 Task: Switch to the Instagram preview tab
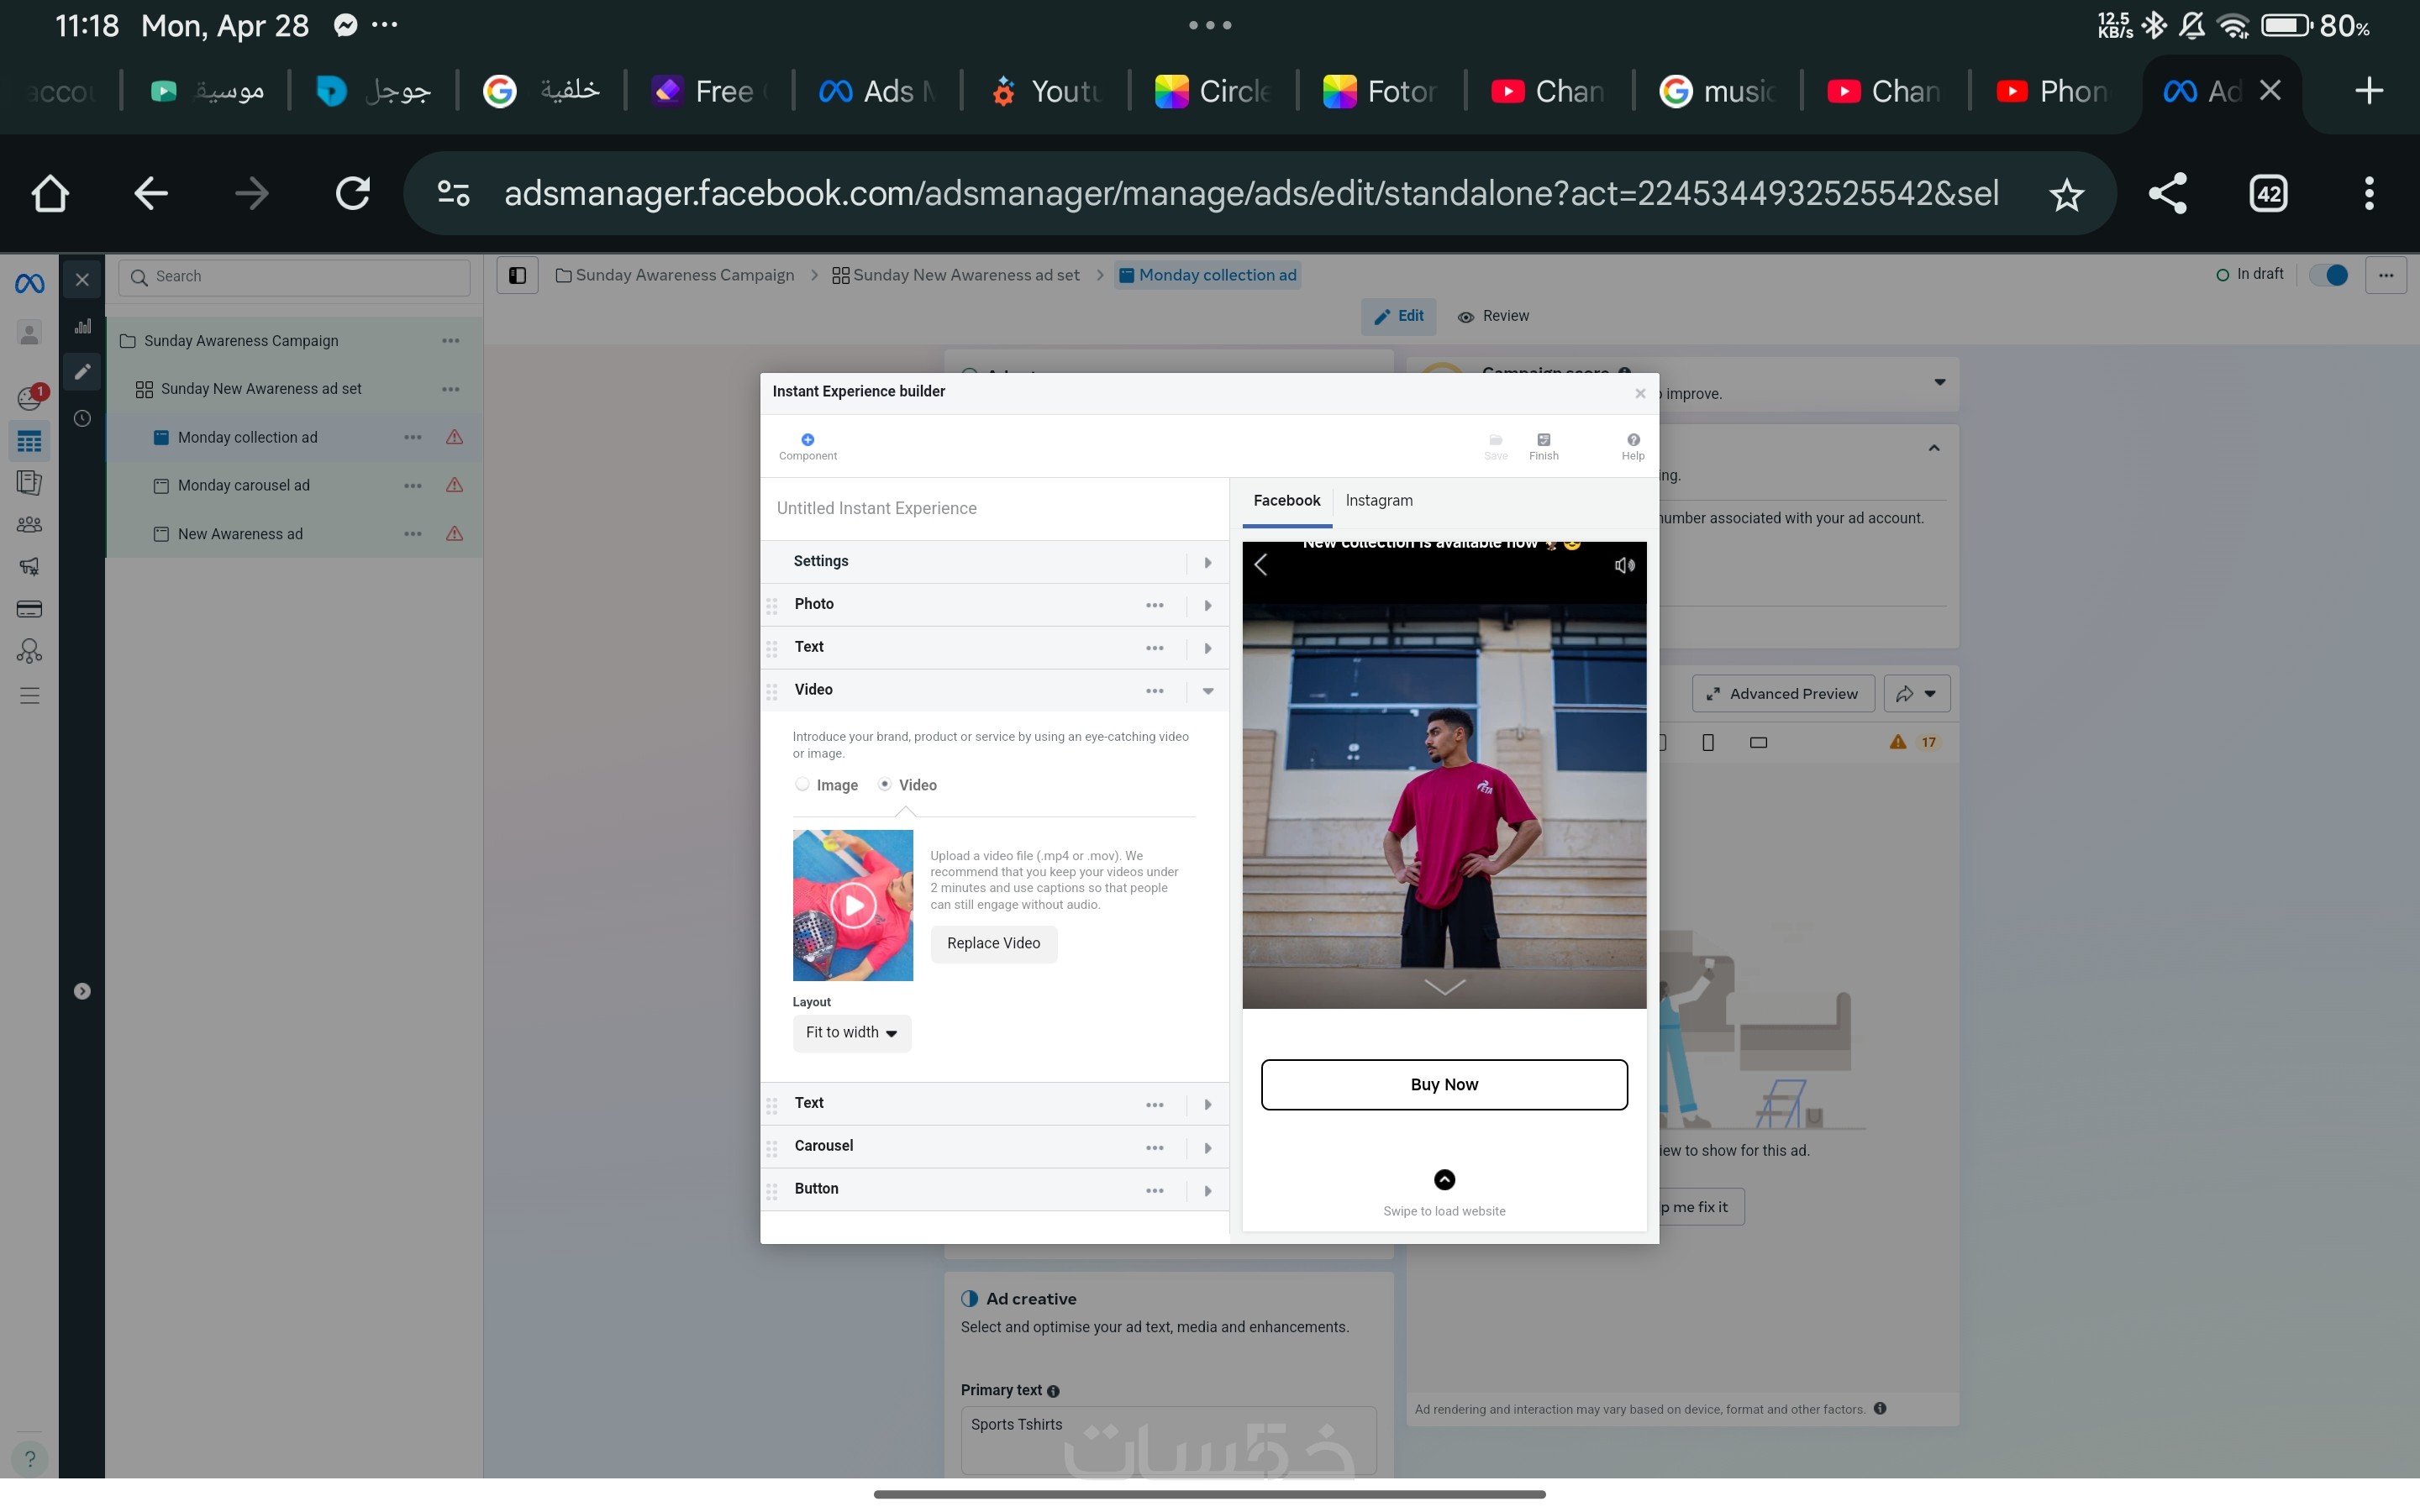coord(1378,501)
